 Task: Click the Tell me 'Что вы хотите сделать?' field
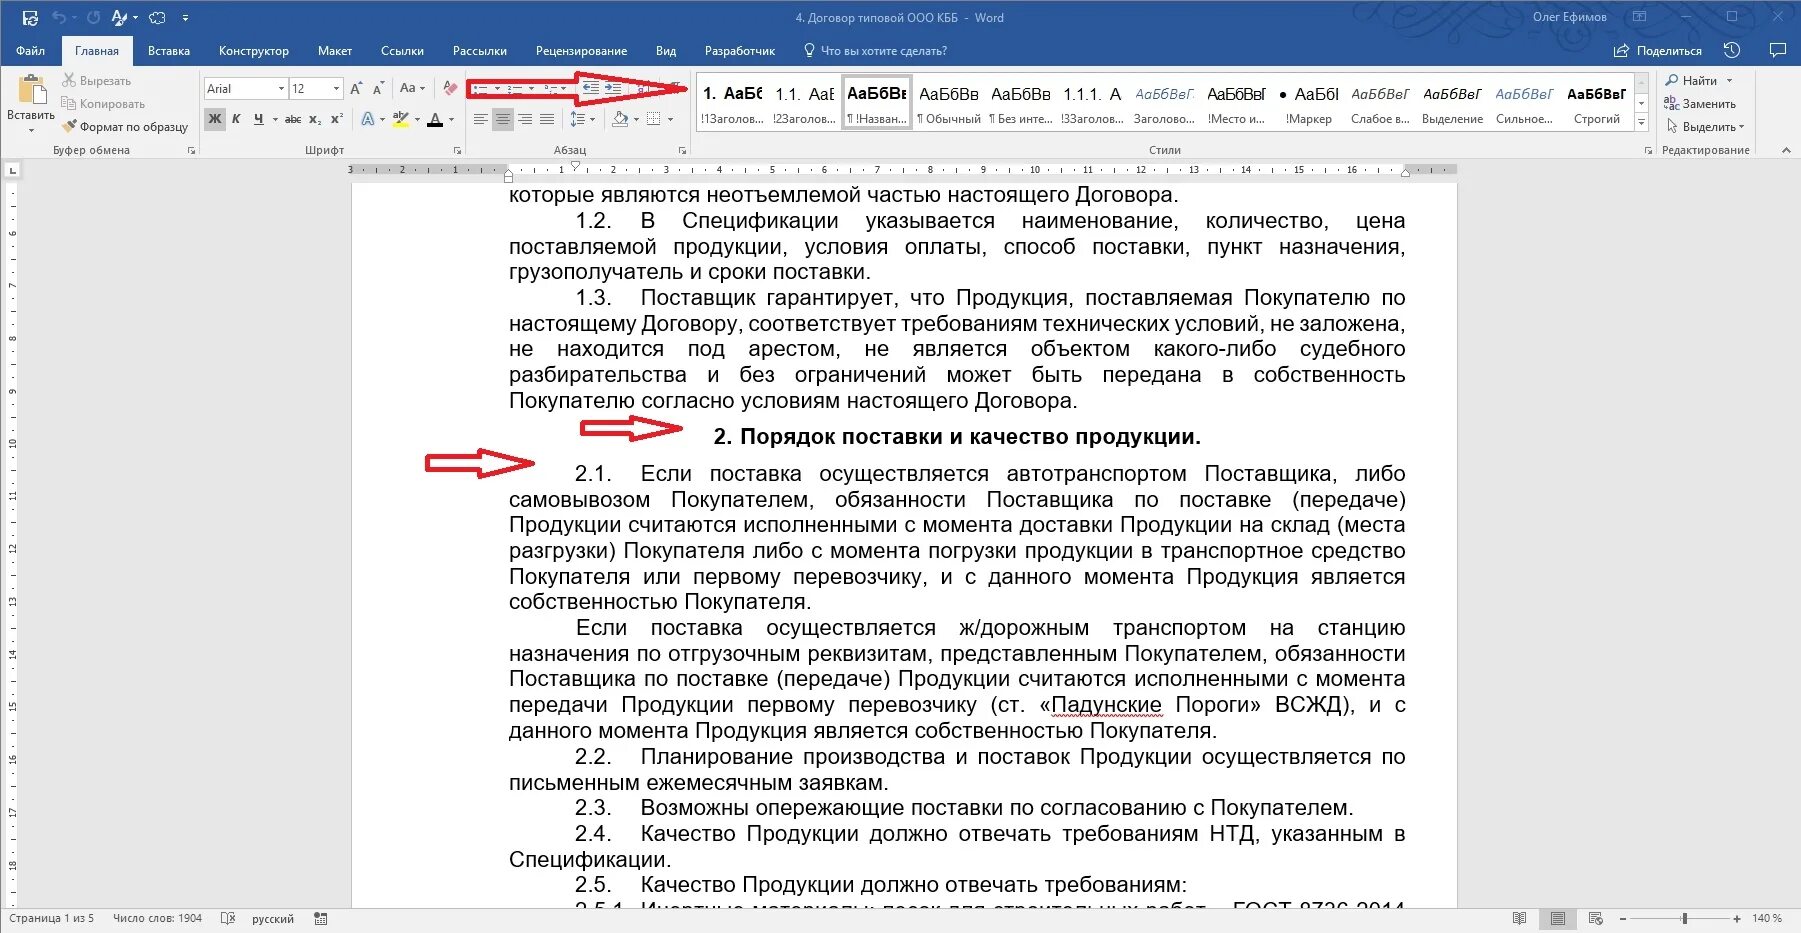(876, 51)
